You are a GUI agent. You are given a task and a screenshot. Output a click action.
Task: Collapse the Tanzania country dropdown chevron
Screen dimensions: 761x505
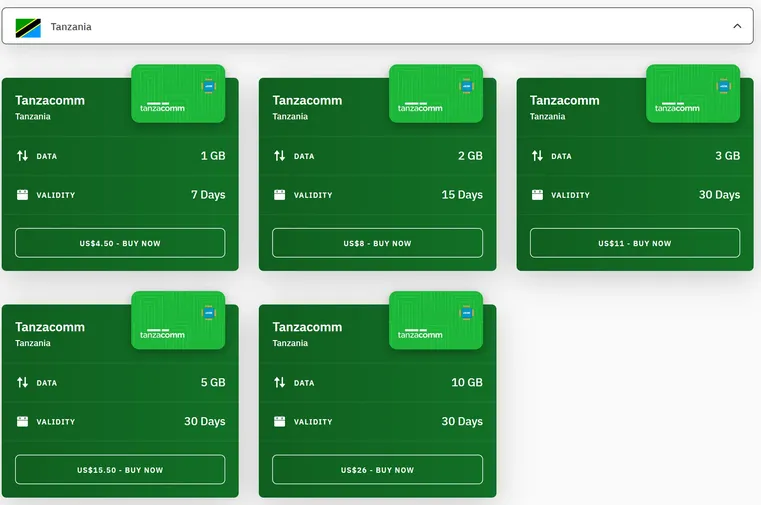pos(737,26)
